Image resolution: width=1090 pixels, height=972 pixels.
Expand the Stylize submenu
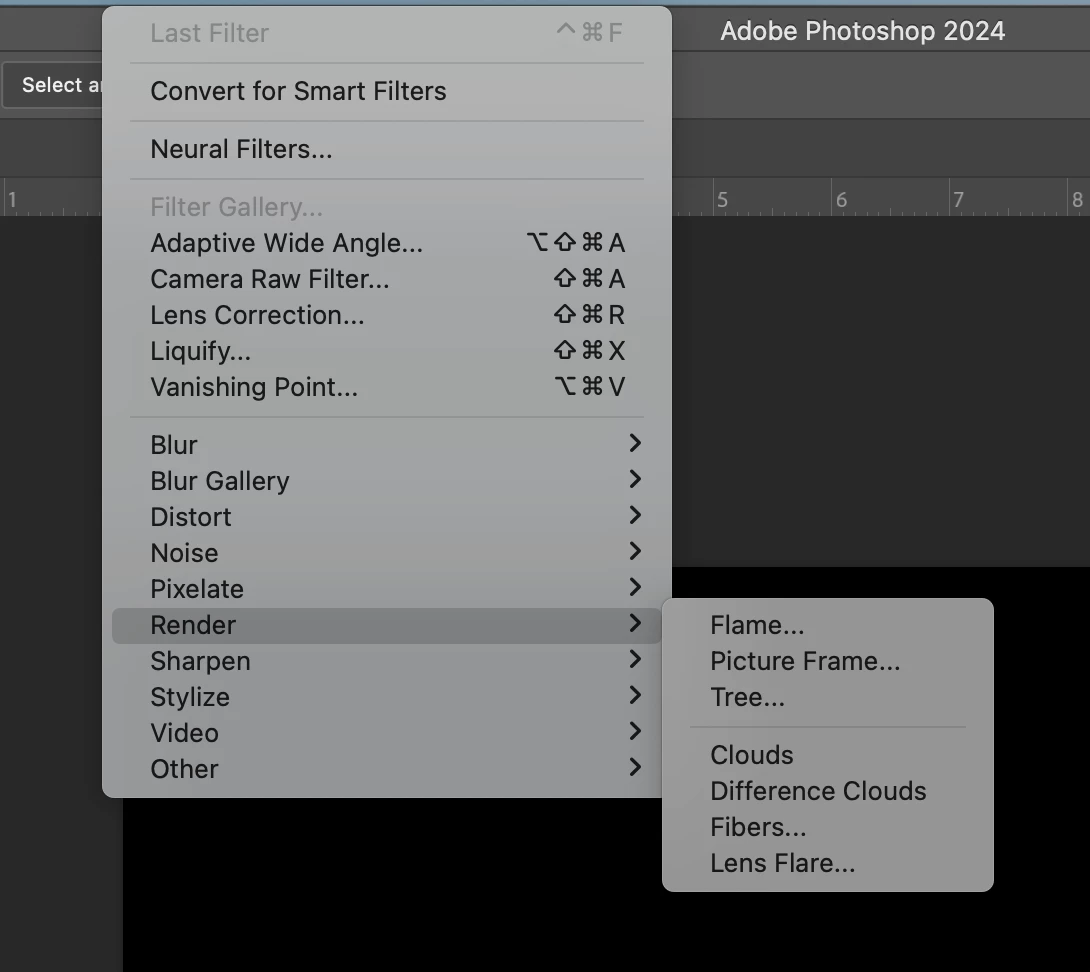(x=387, y=697)
